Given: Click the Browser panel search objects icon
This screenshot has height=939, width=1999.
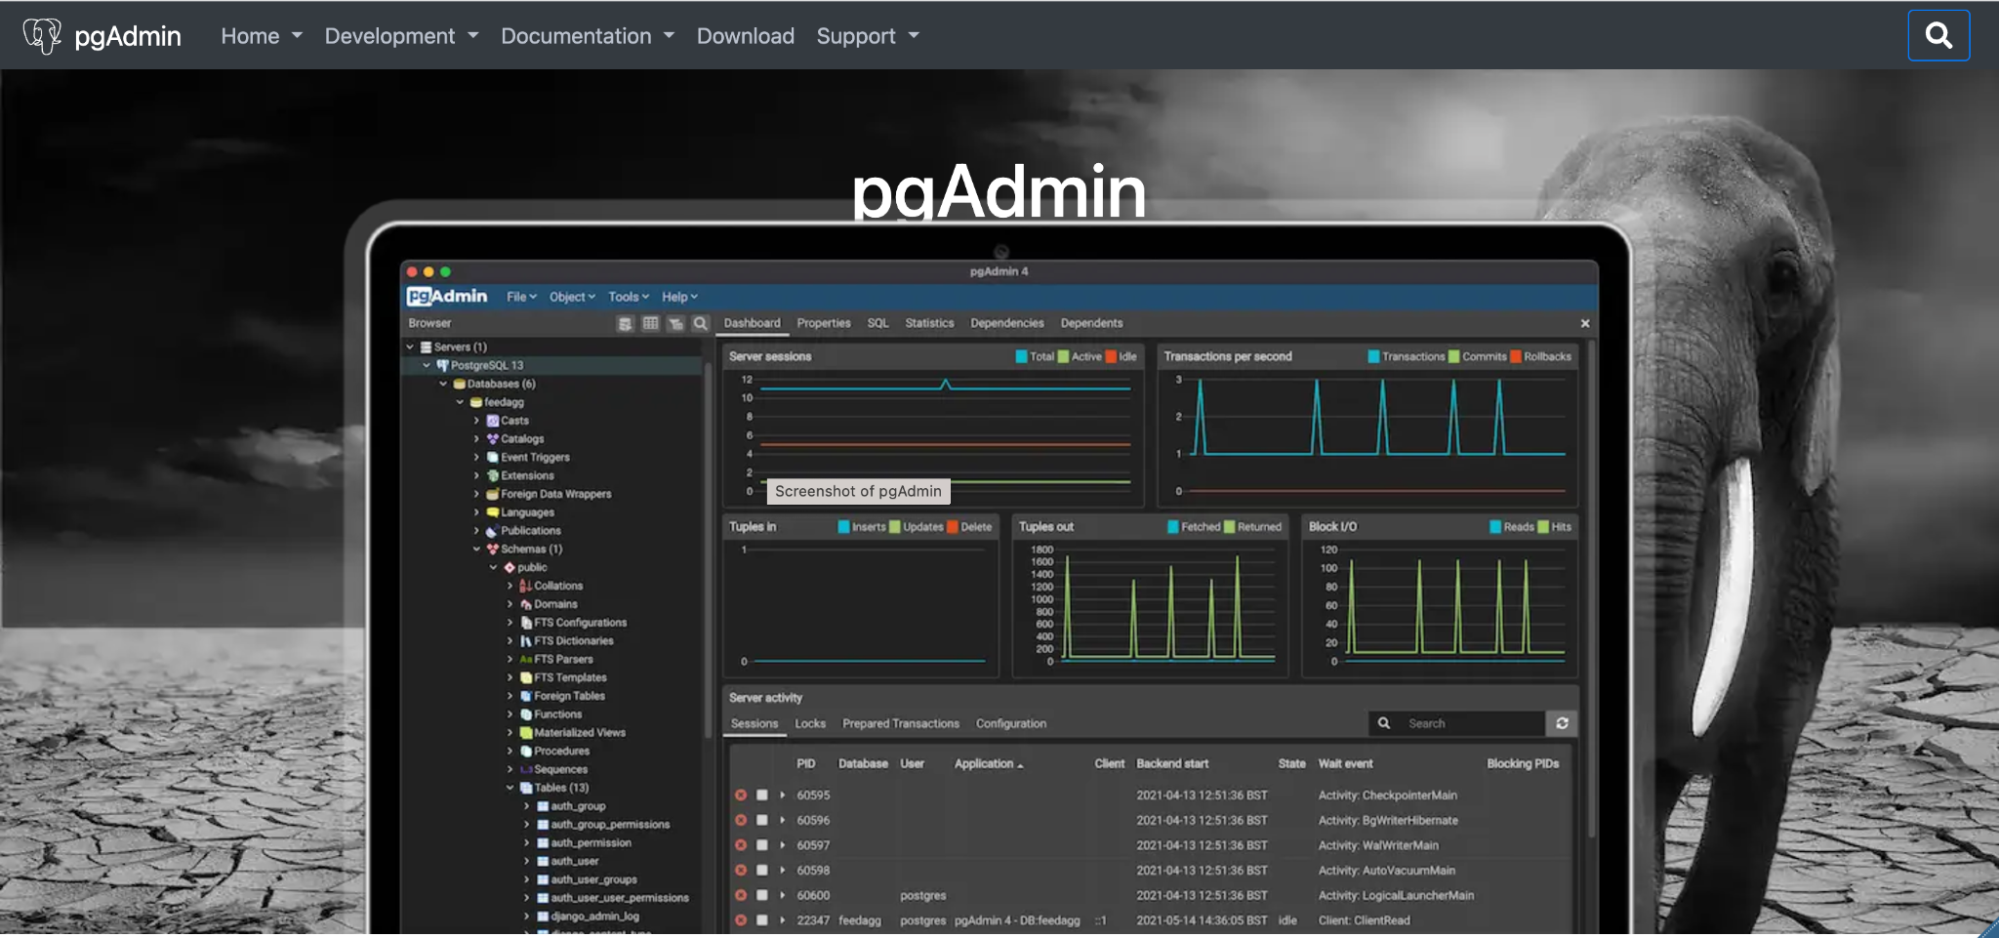Looking at the screenshot, I should (700, 323).
